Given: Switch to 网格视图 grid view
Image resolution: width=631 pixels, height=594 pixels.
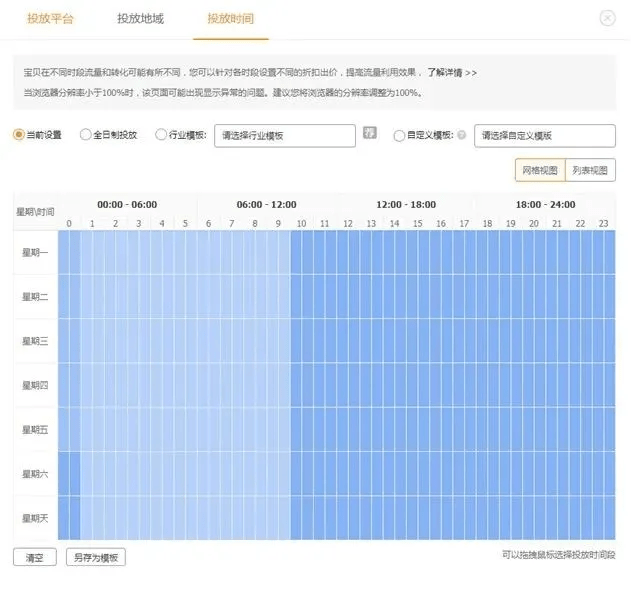Looking at the screenshot, I should click(x=540, y=170).
